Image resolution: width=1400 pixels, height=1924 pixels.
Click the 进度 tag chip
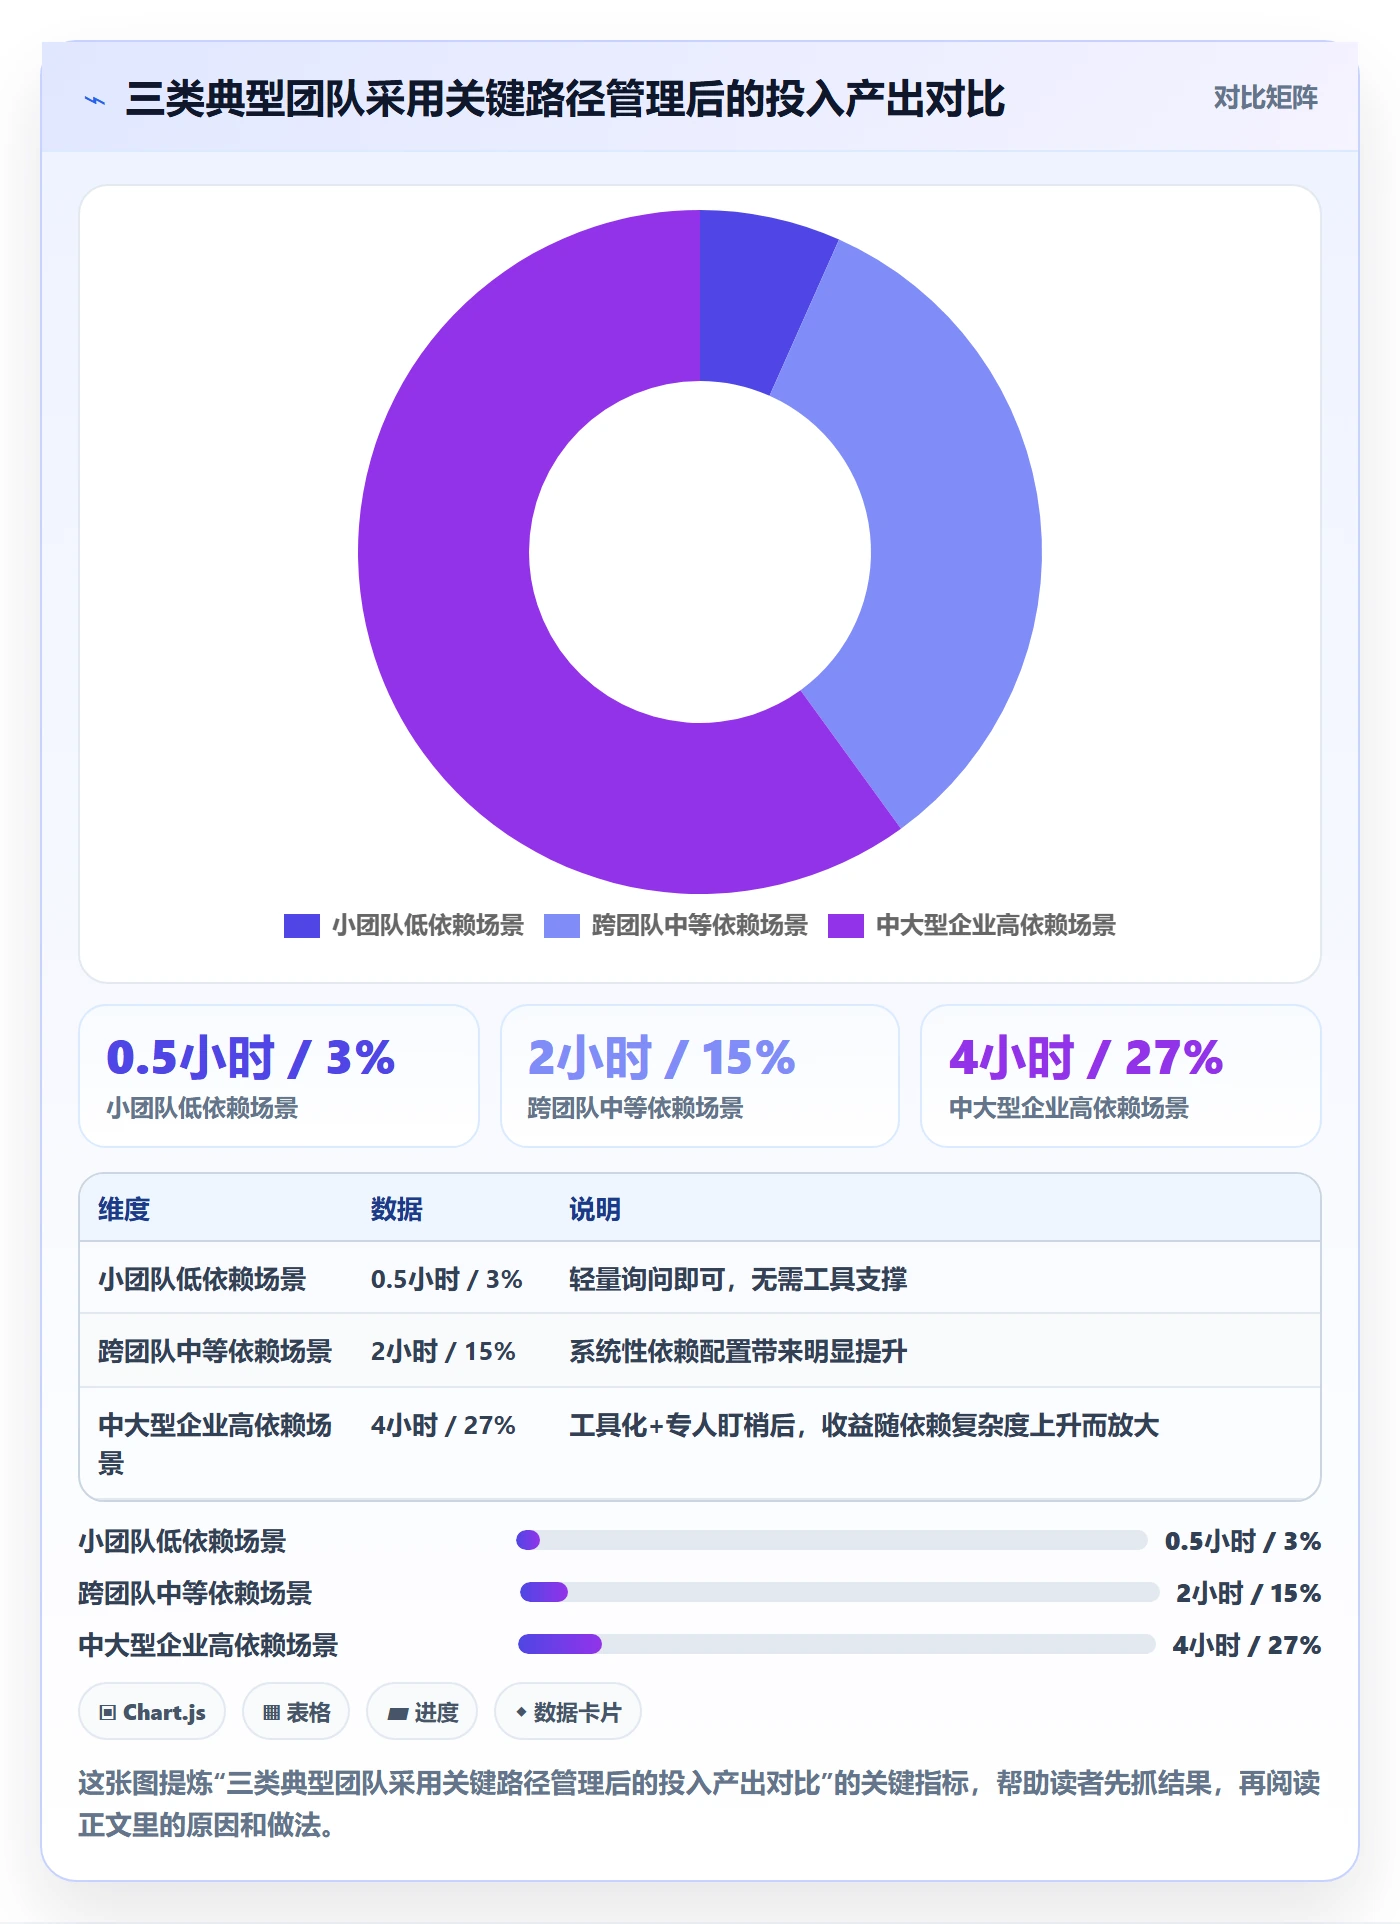pyautogui.click(x=422, y=1712)
